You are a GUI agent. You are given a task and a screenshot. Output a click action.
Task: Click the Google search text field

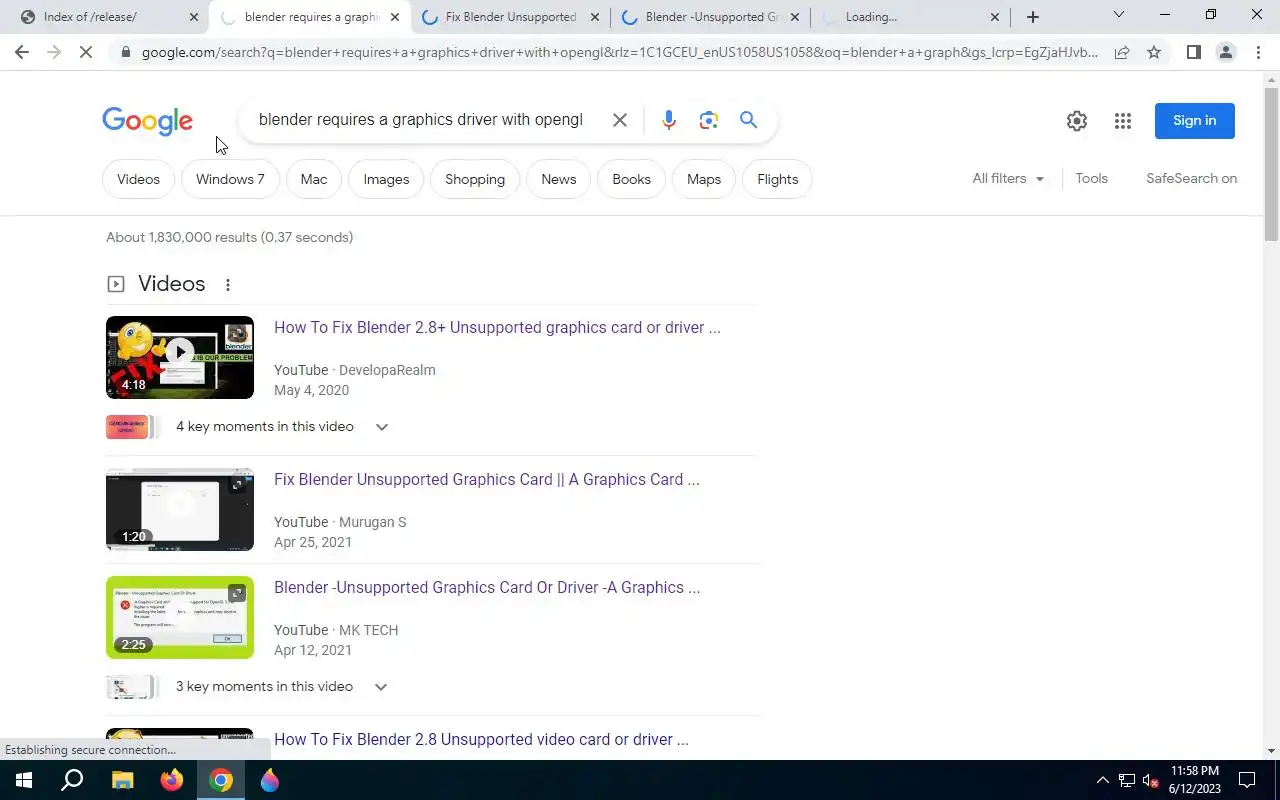(420, 120)
